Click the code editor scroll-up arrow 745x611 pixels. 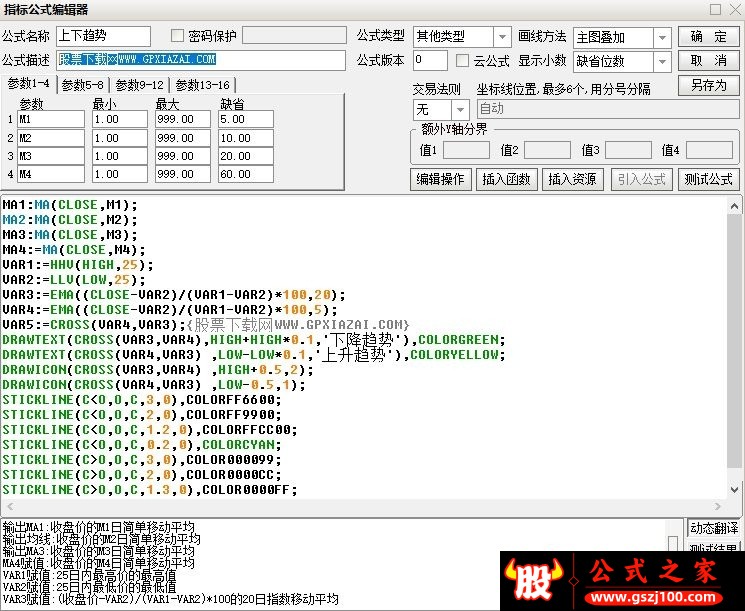[734, 206]
